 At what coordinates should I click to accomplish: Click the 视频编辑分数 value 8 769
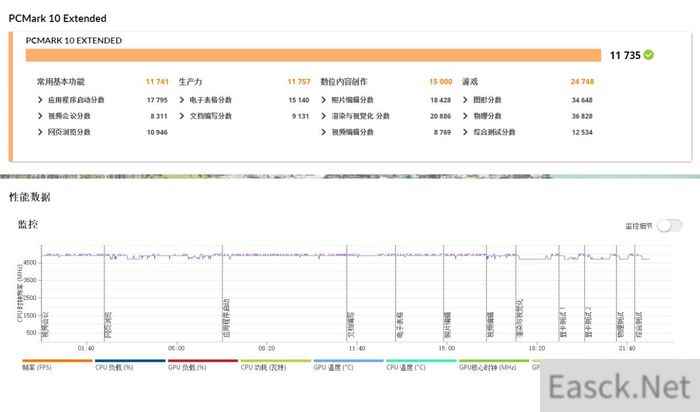(x=442, y=132)
